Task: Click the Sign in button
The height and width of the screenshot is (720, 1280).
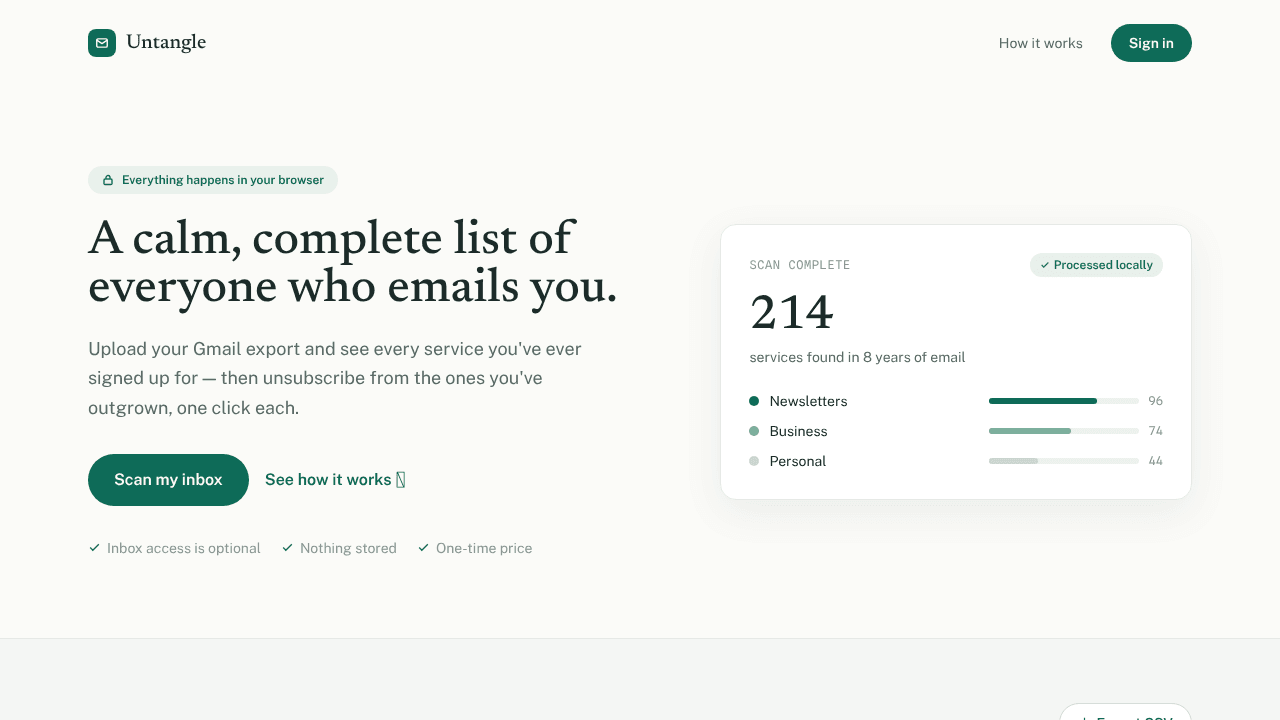Action: [1151, 43]
